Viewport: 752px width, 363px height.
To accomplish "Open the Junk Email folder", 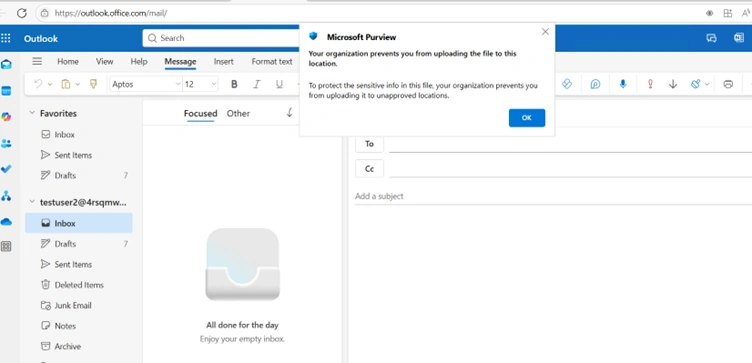I will pos(79,305).
